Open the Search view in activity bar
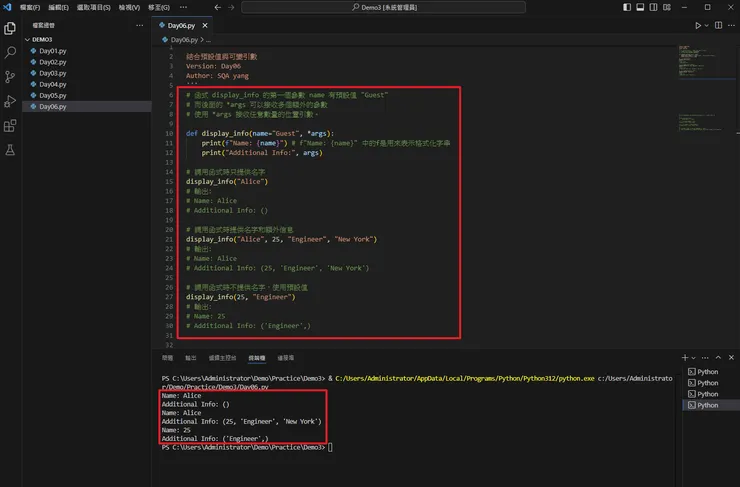 tap(11, 53)
